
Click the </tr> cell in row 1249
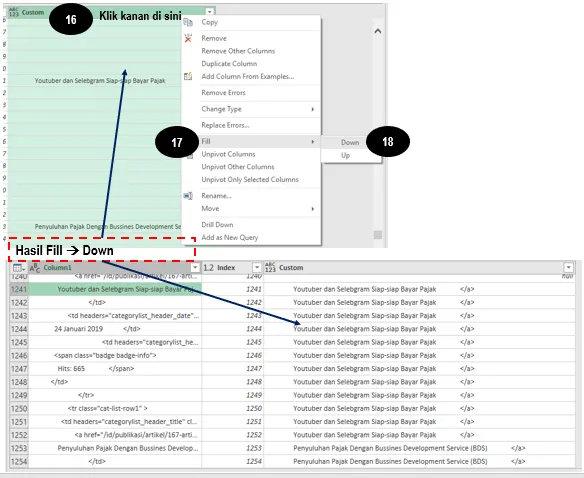pos(115,395)
